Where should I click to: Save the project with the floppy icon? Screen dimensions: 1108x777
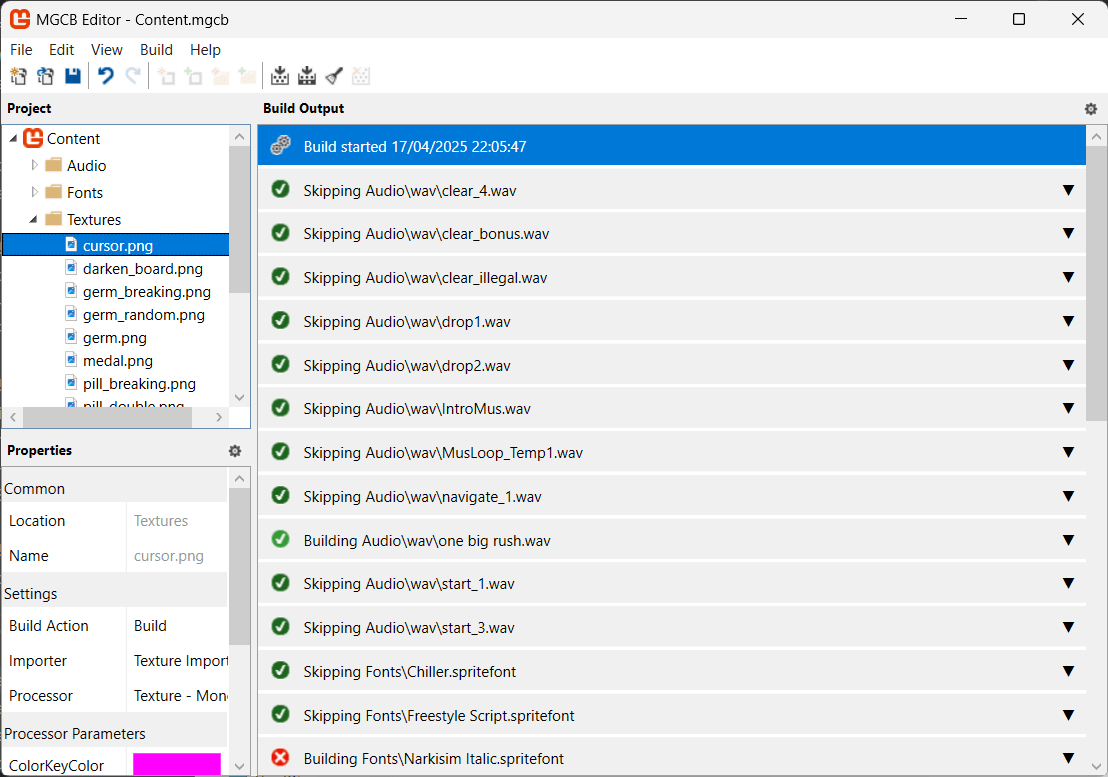(x=73, y=76)
